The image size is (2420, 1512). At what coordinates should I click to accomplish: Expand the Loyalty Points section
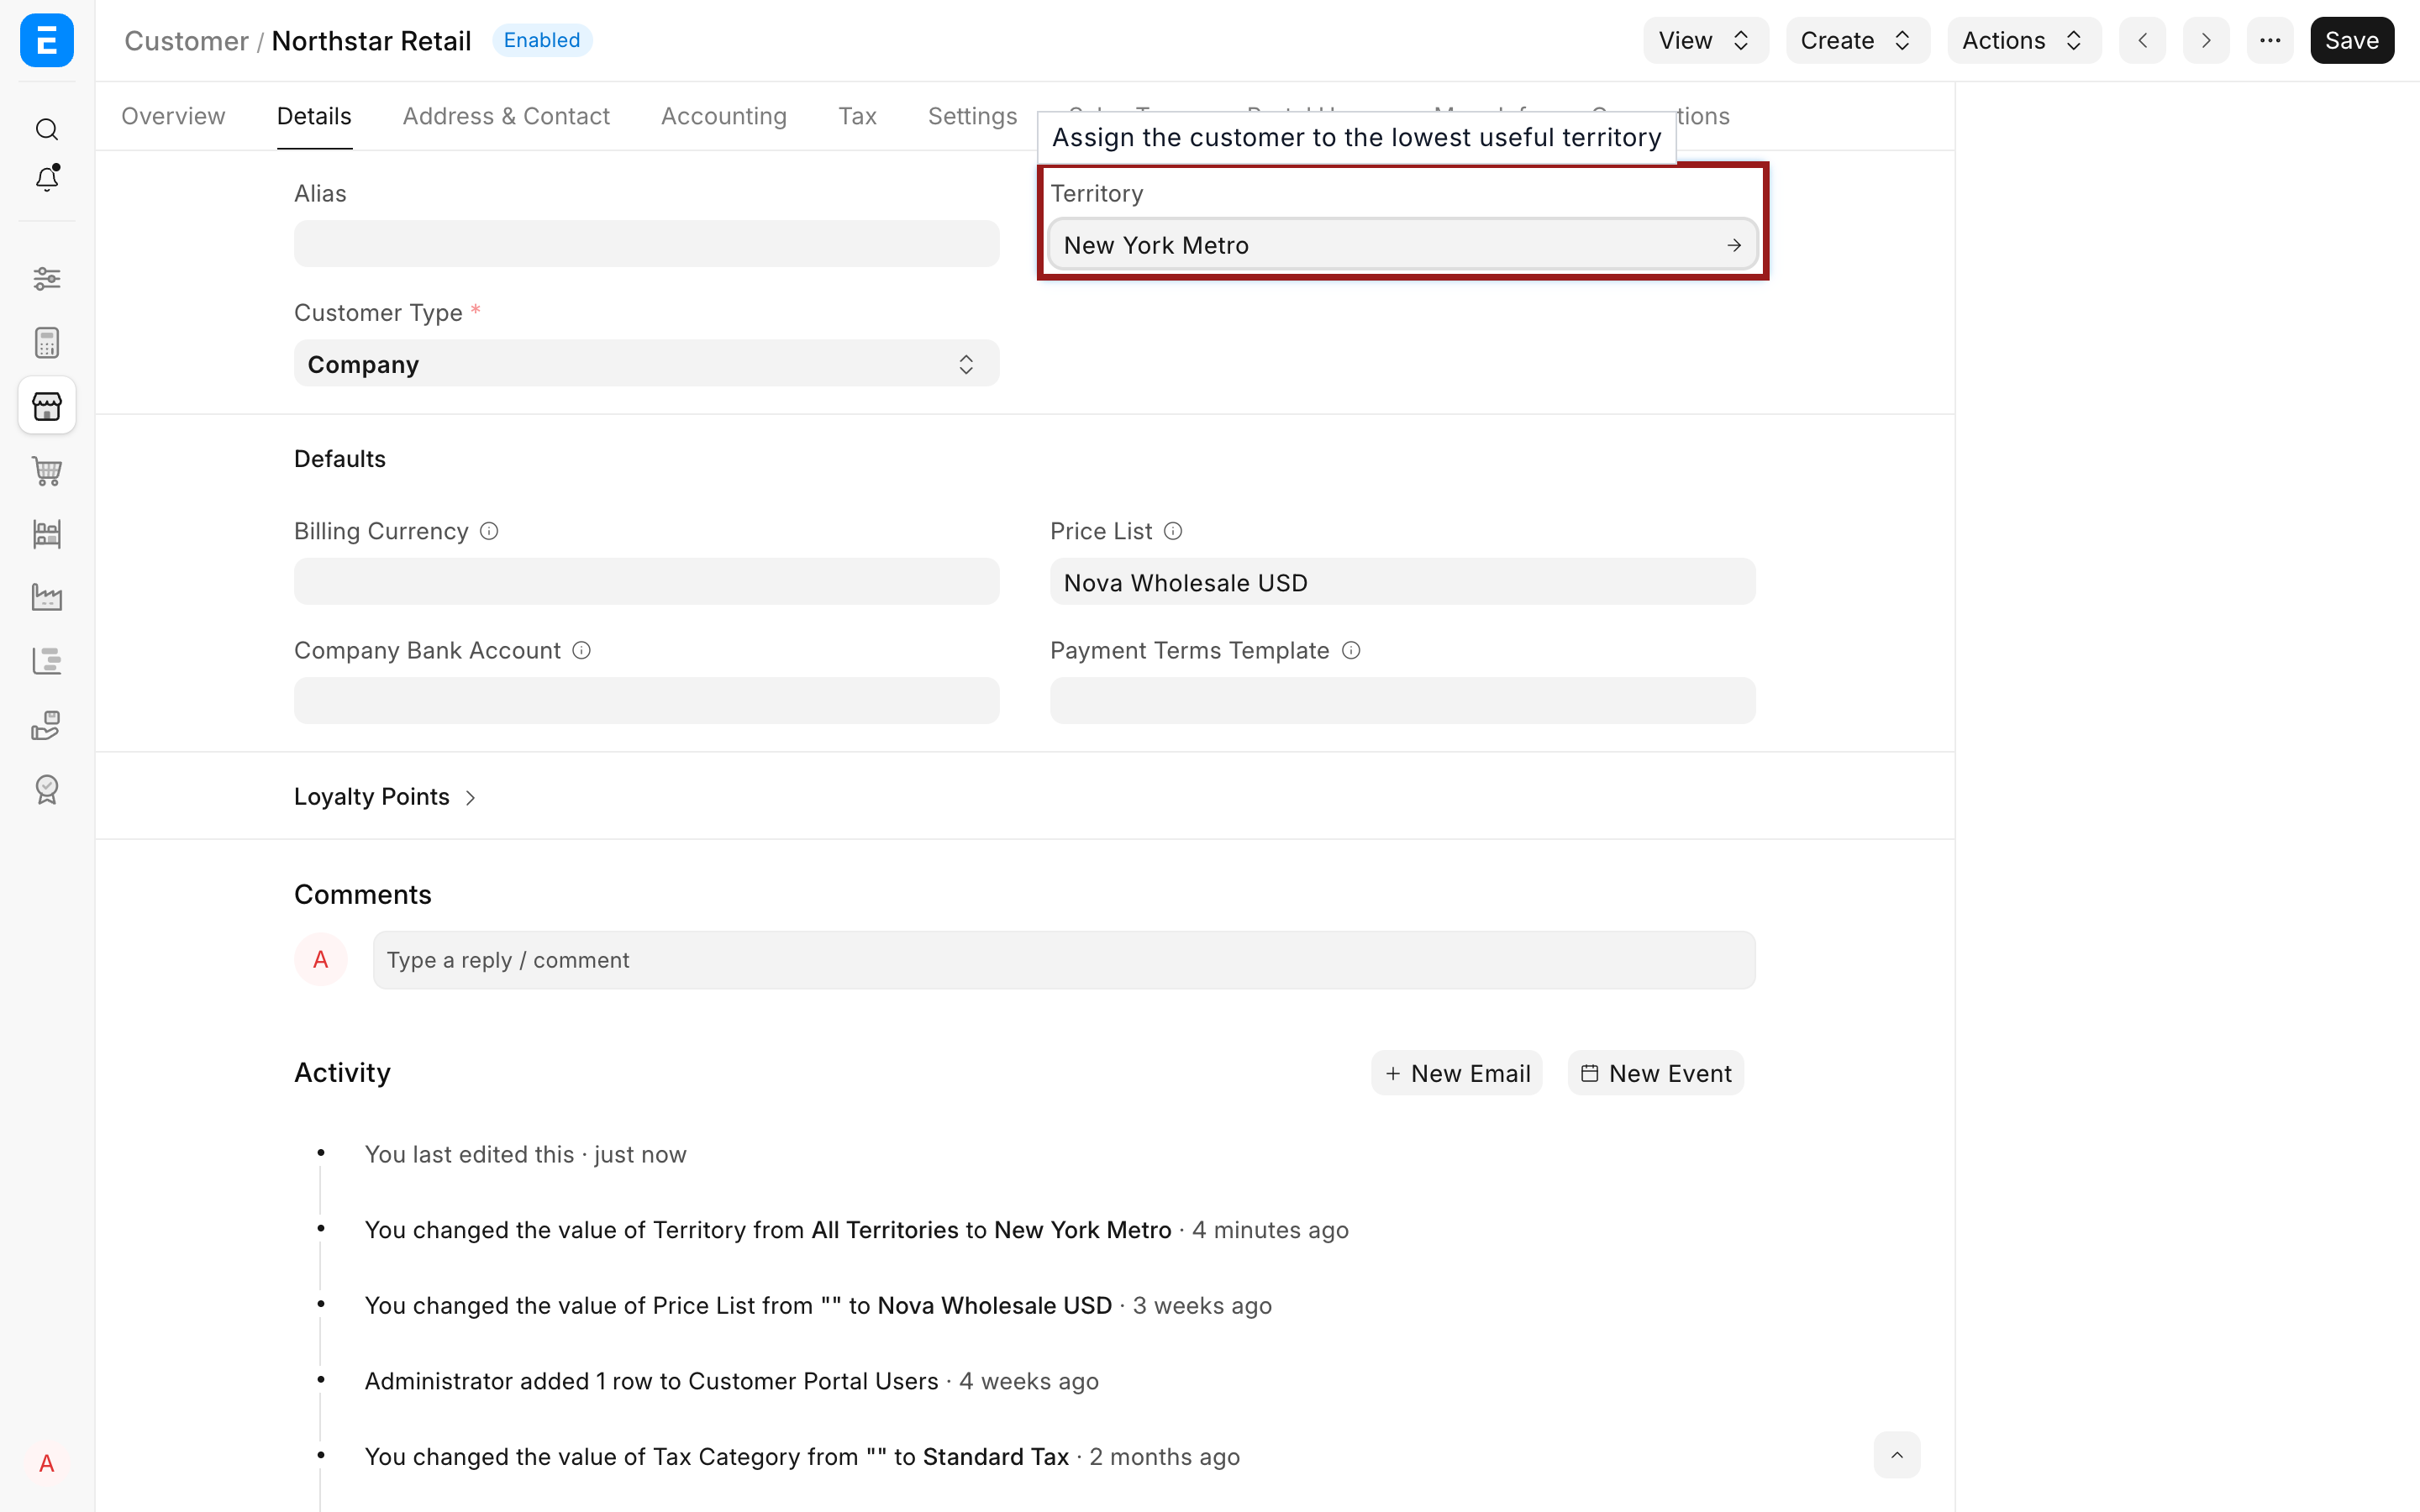(x=385, y=796)
